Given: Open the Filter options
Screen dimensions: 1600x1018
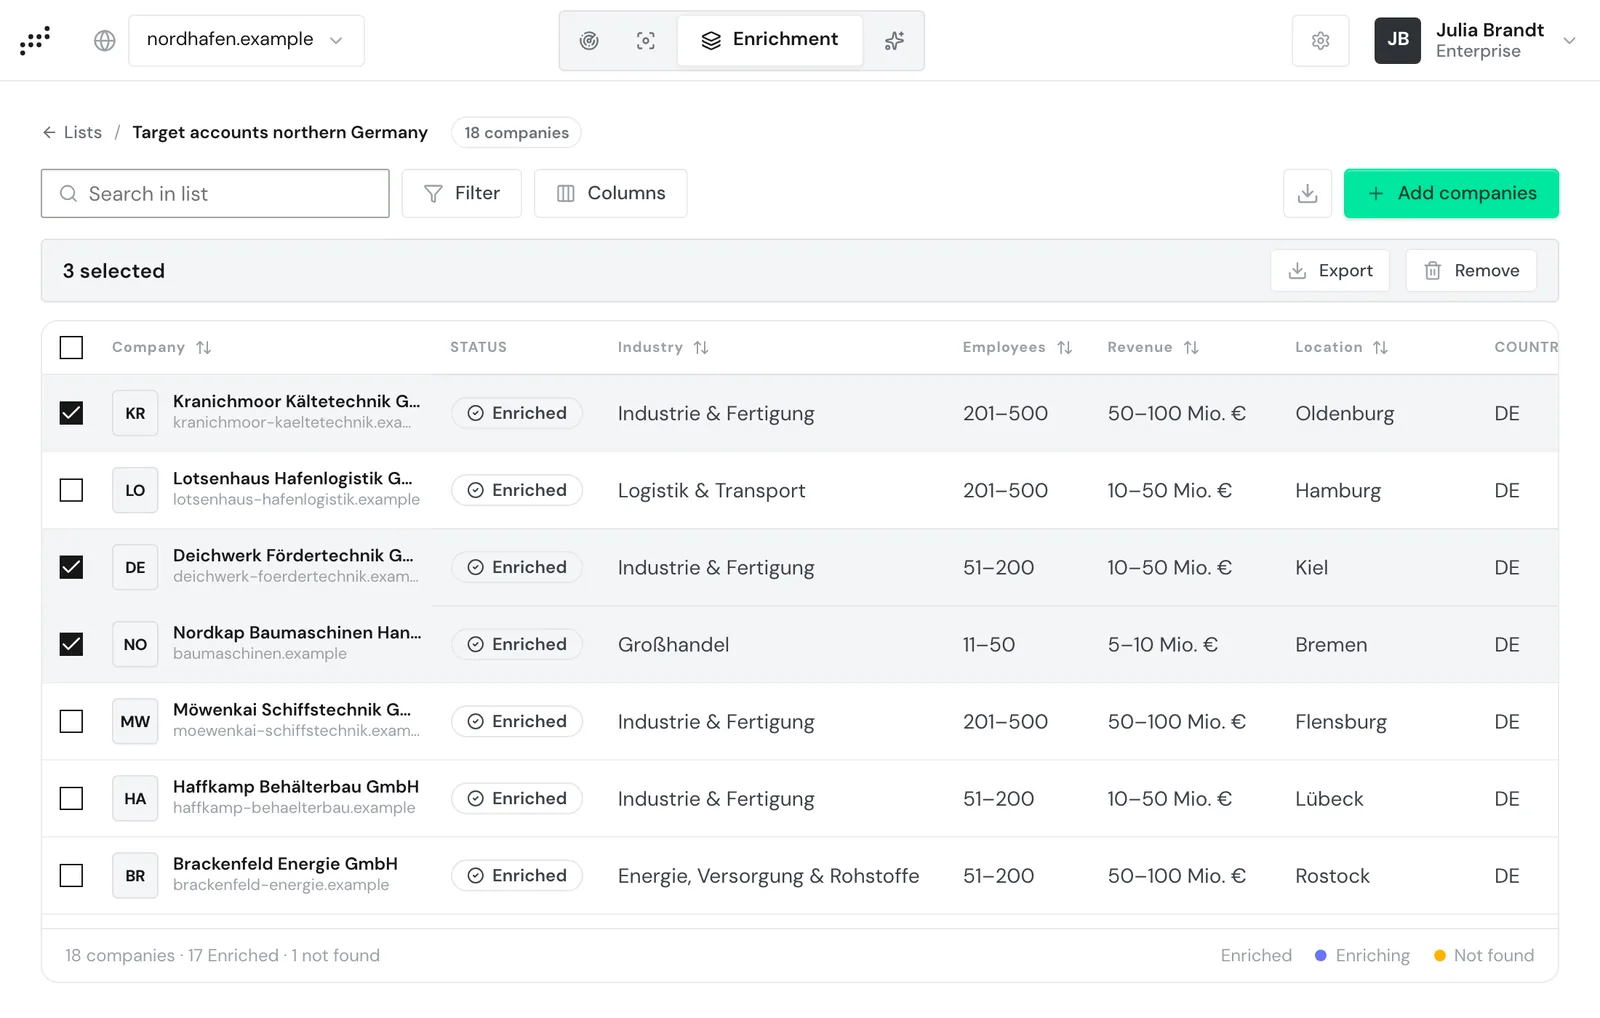Looking at the screenshot, I should [462, 193].
